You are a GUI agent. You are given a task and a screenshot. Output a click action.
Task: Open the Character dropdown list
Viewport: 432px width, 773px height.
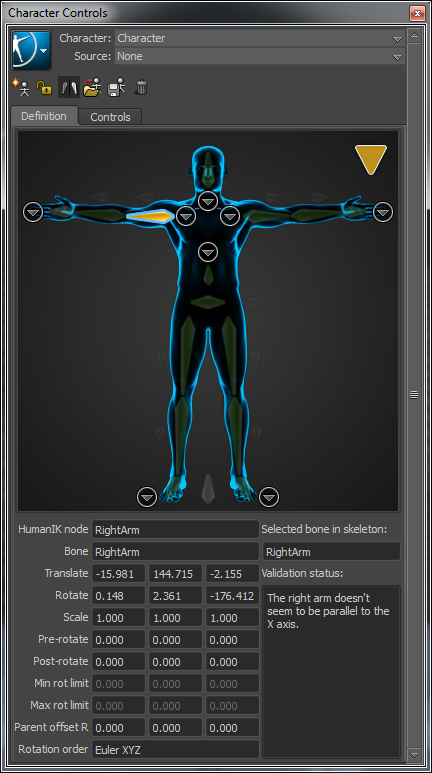point(260,38)
